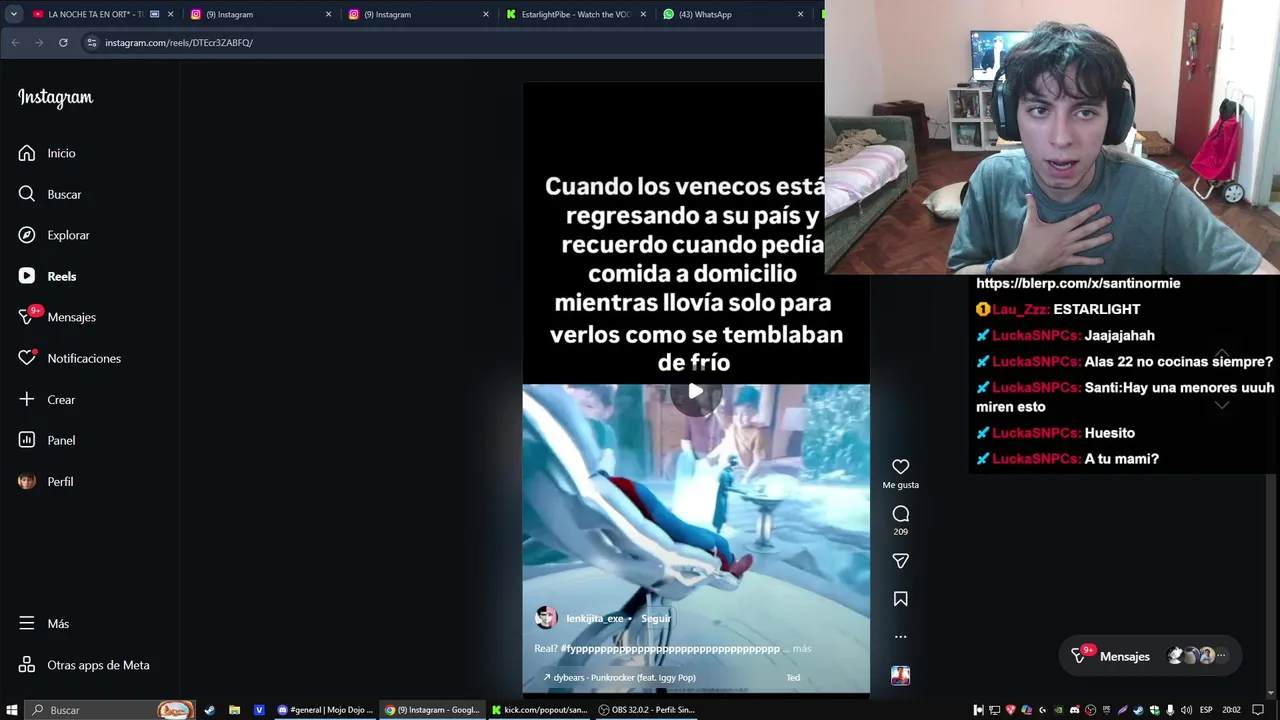
Task: Open lenkijita_exe's profile picture
Action: tap(546, 618)
